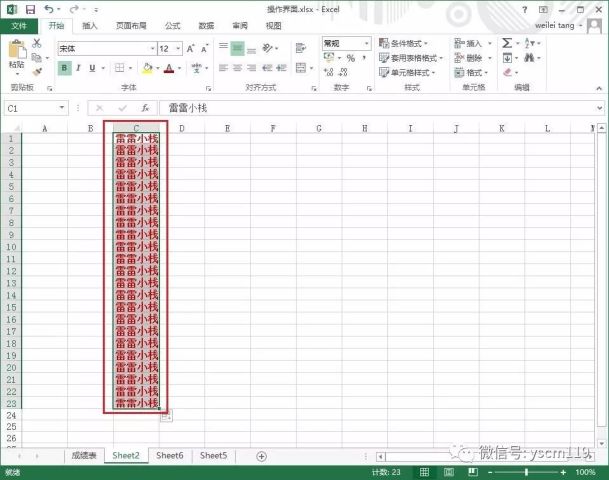Screen dimensions: 609x480
Task: Open the font name dropdown
Action: click(153, 49)
